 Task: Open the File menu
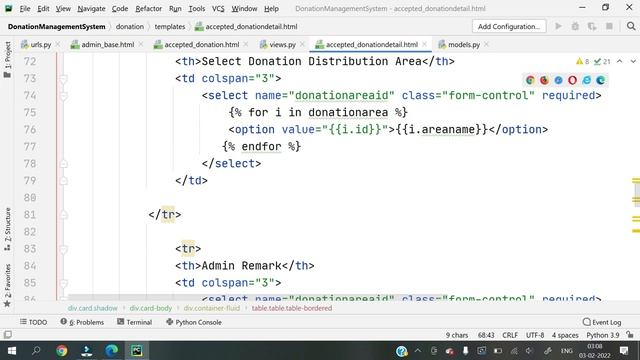(25, 8)
